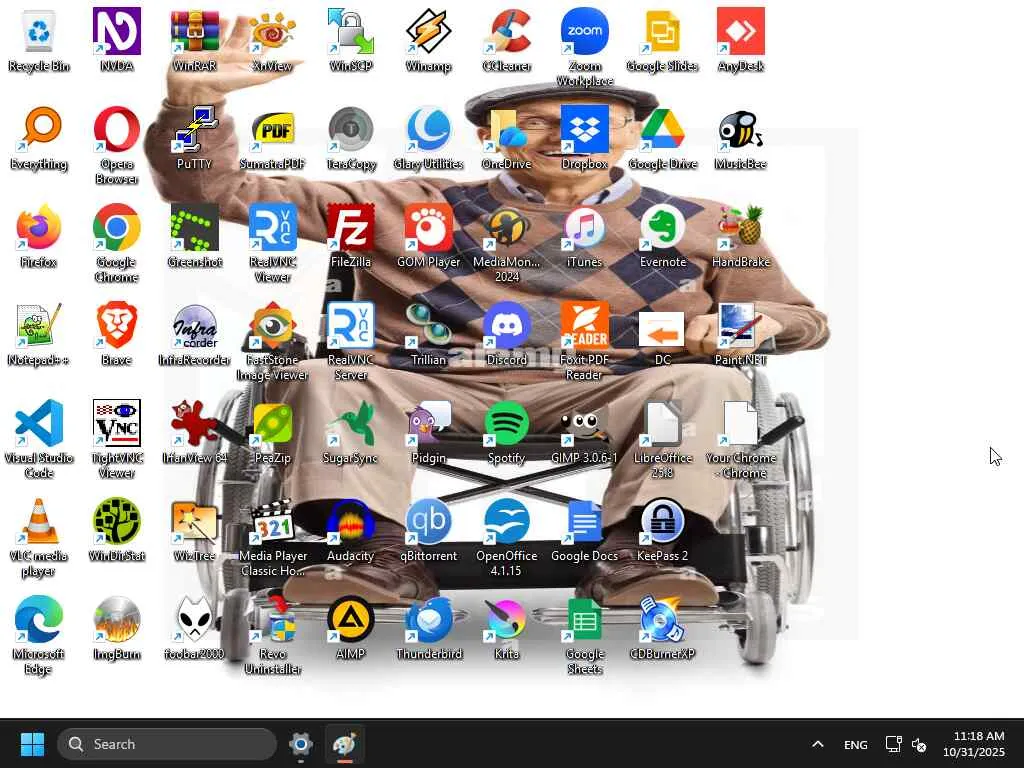Click the SumatraPDF shortcut

point(272,138)
